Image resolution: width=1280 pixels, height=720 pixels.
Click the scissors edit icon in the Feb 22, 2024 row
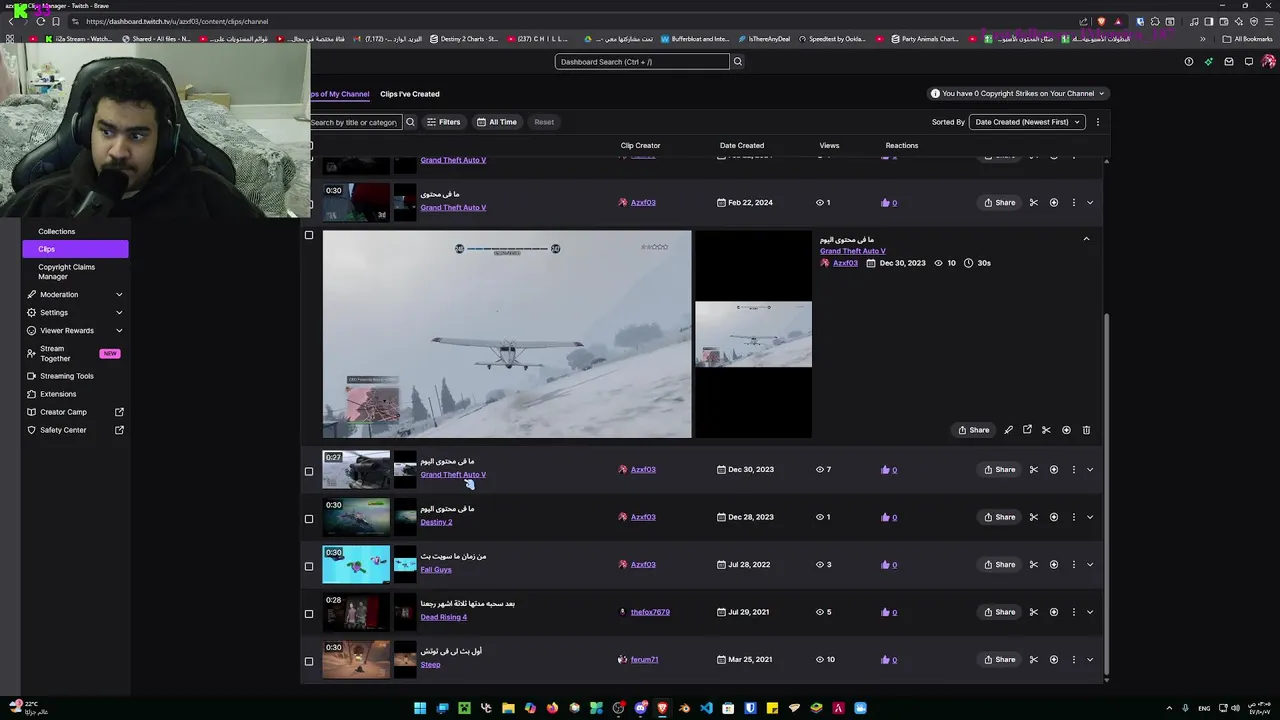point(1034,203)
